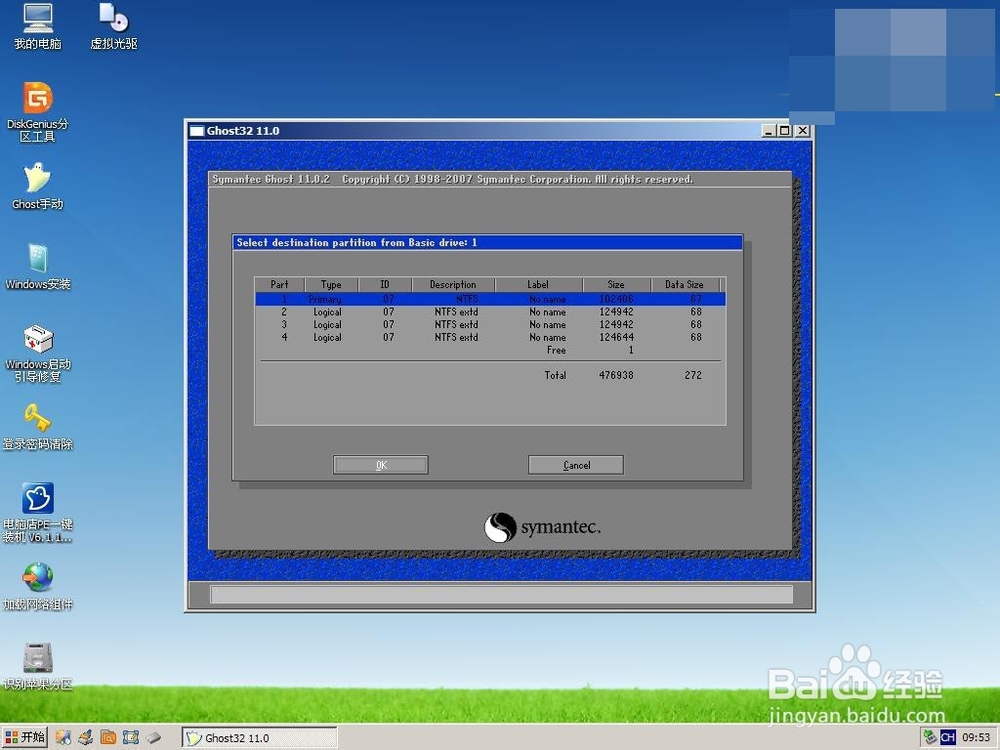Launch the 登录密码清除 key icon

[x=38, y=427]
